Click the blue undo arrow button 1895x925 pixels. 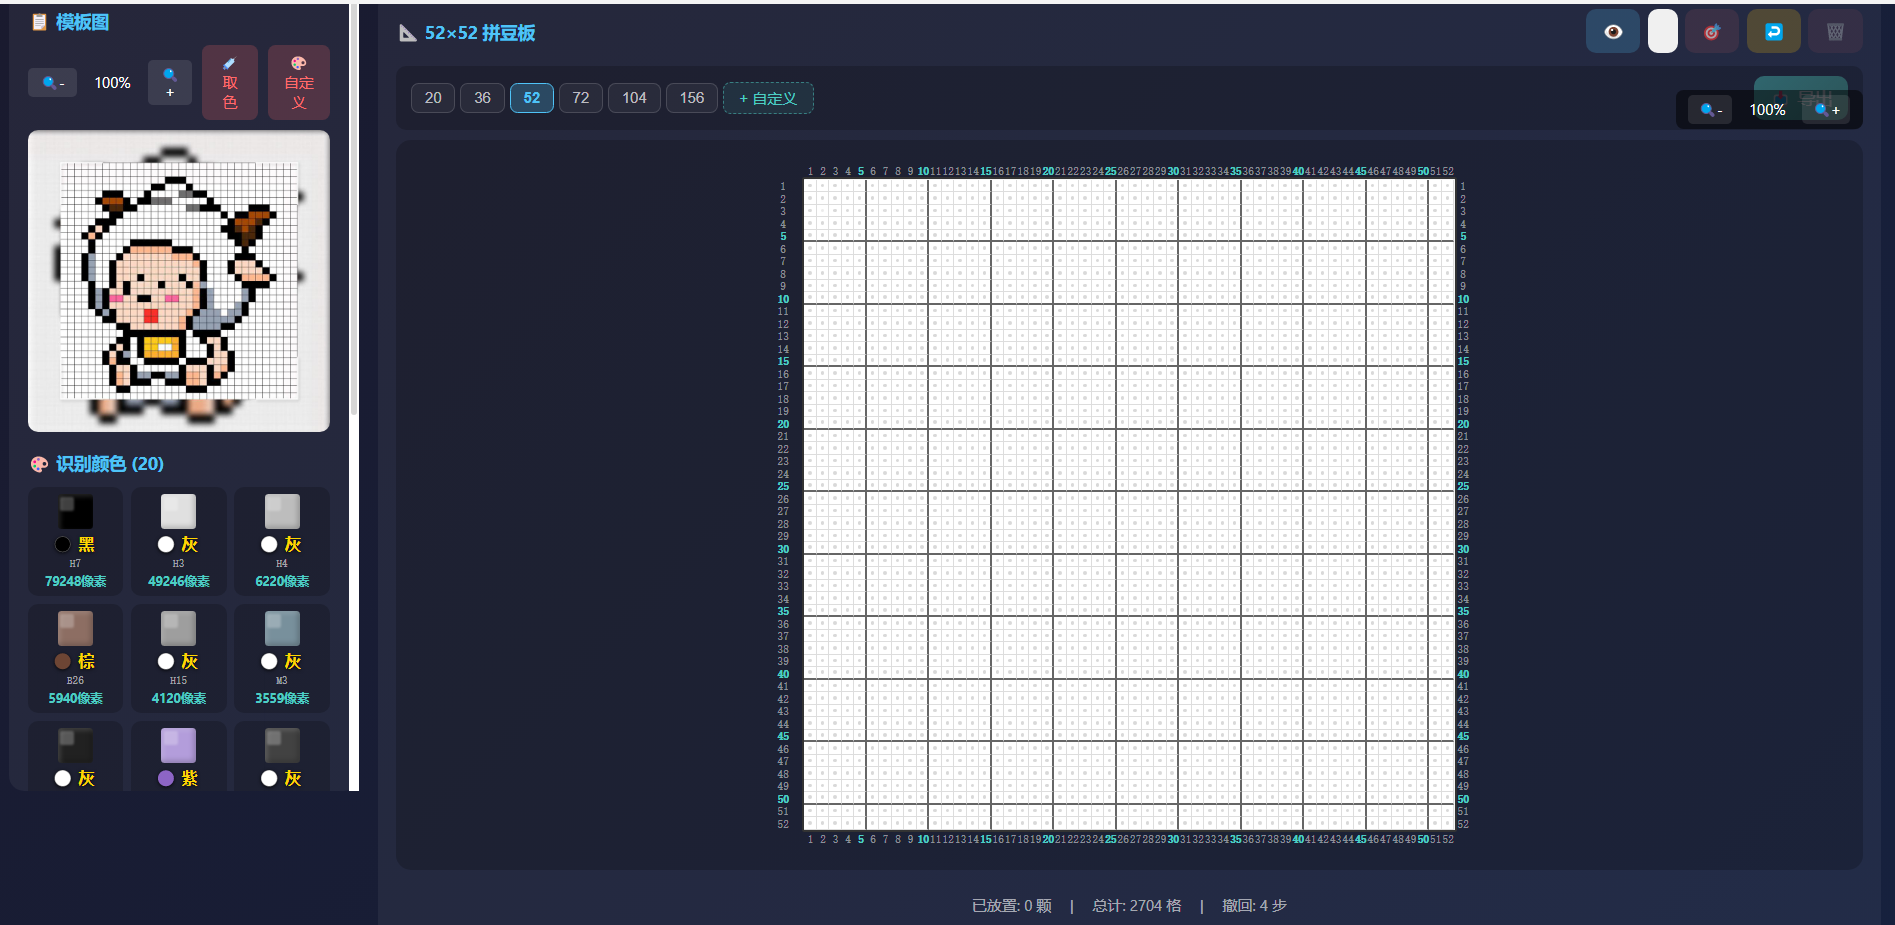(x=1773, y=32)
